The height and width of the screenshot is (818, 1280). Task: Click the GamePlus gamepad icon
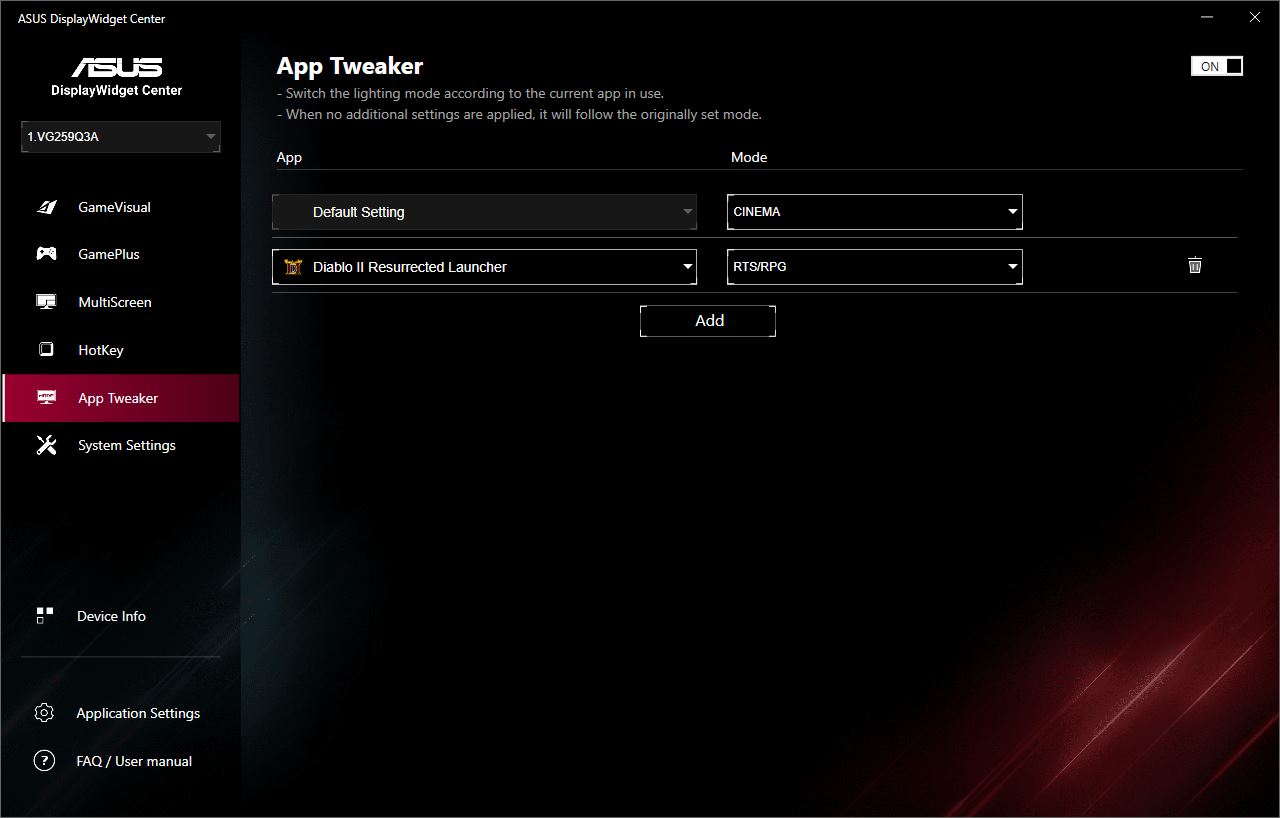coord(46,254)
